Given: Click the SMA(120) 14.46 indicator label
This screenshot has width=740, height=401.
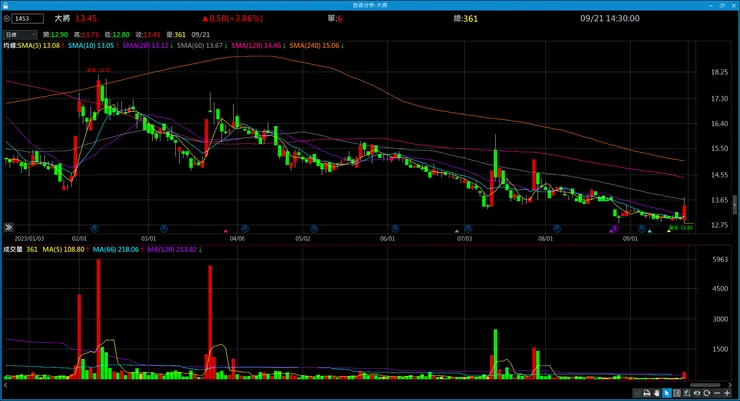Looking at the screenshot, I should pyautogui.click(x=256, y=46).
